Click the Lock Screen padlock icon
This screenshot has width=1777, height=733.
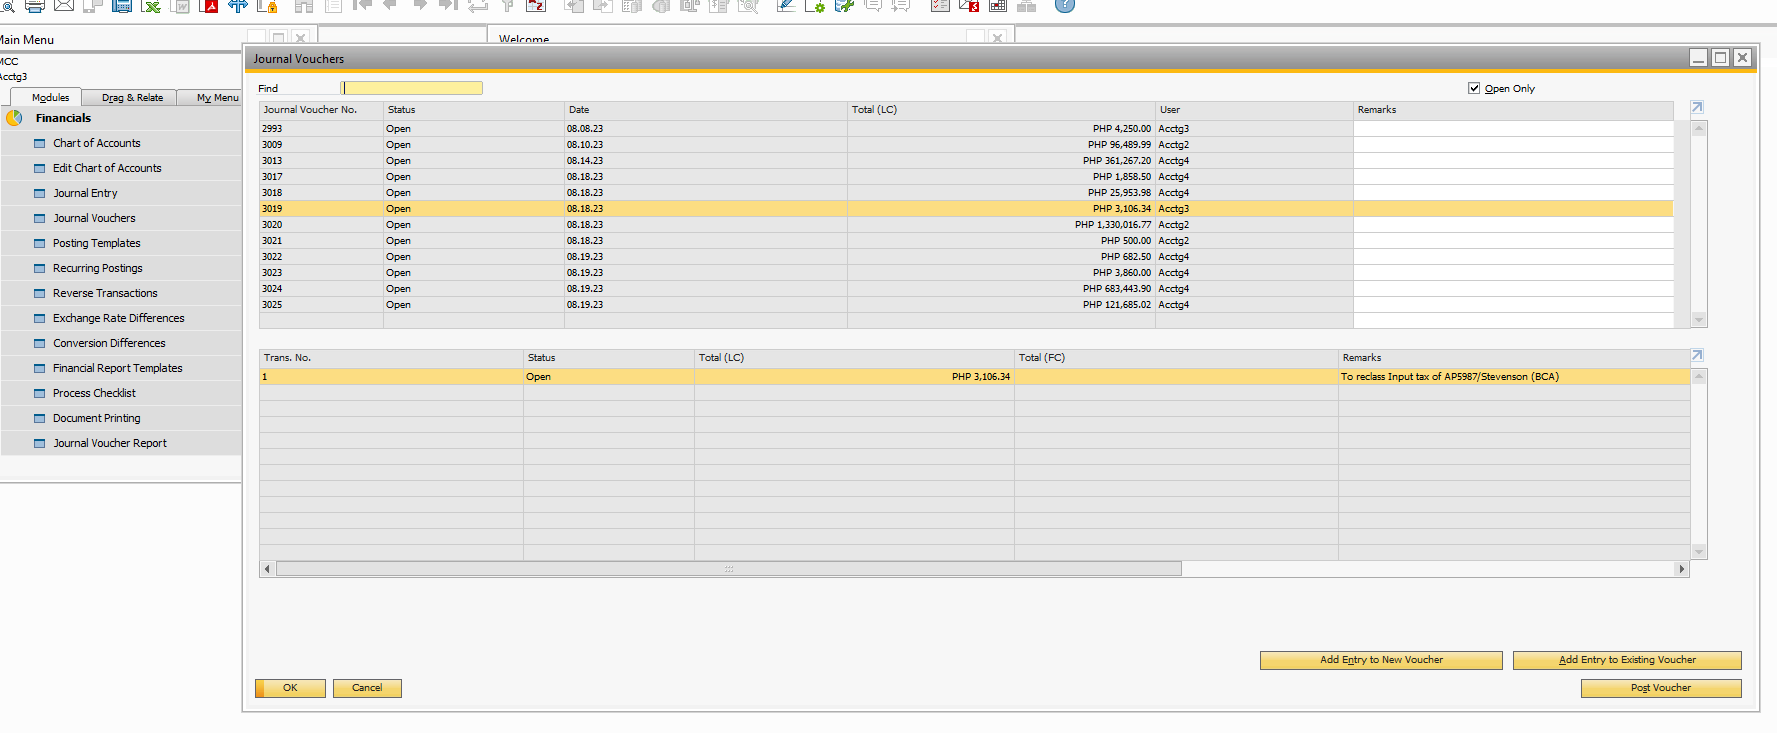[x=267, y=6]
